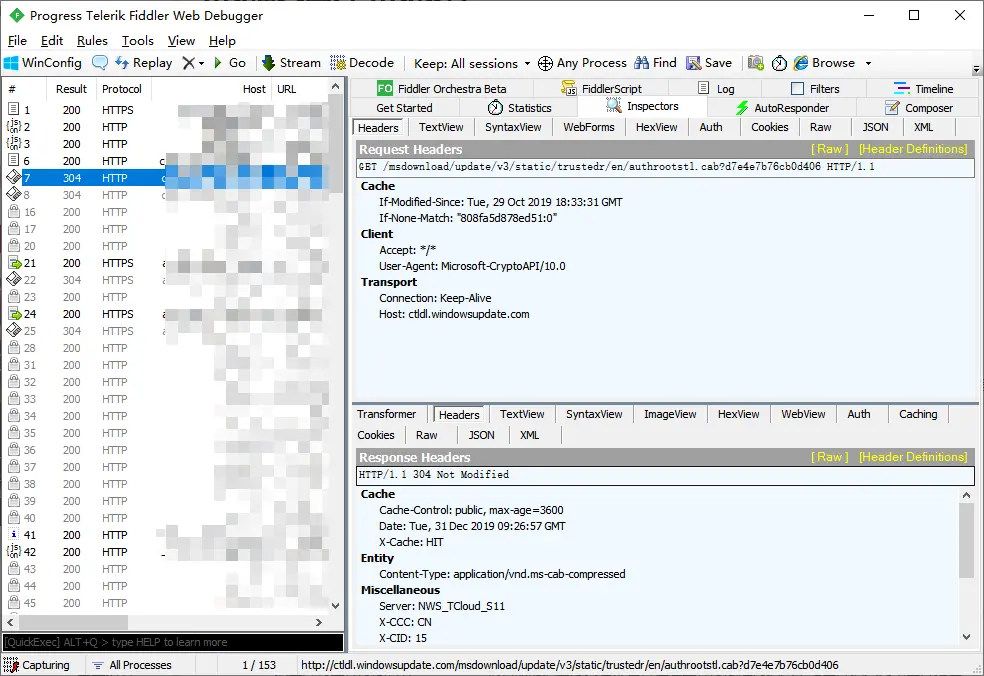The height and width of the screenshot is (676, 984).
Task: Open the Tools menu
Action: click(137, 41)
